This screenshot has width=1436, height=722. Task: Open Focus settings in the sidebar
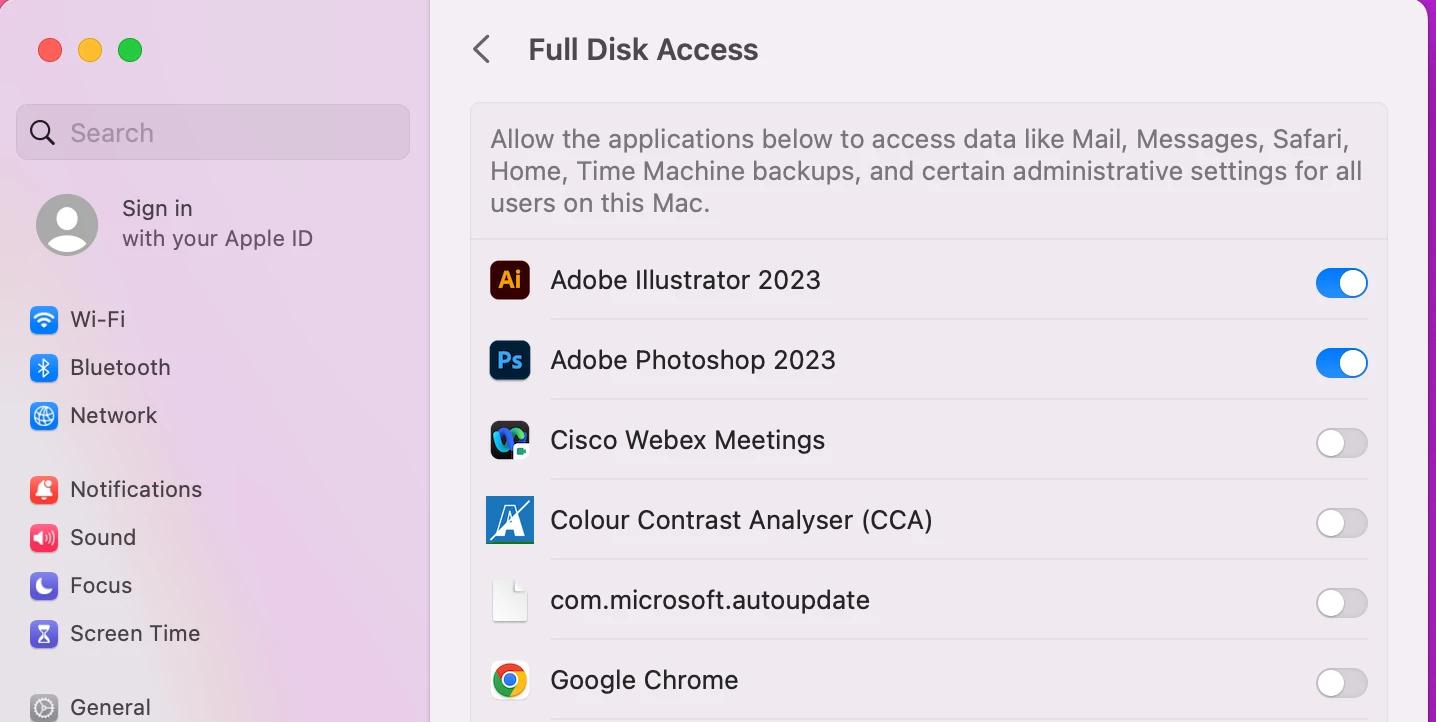click(x=100, y=586)
